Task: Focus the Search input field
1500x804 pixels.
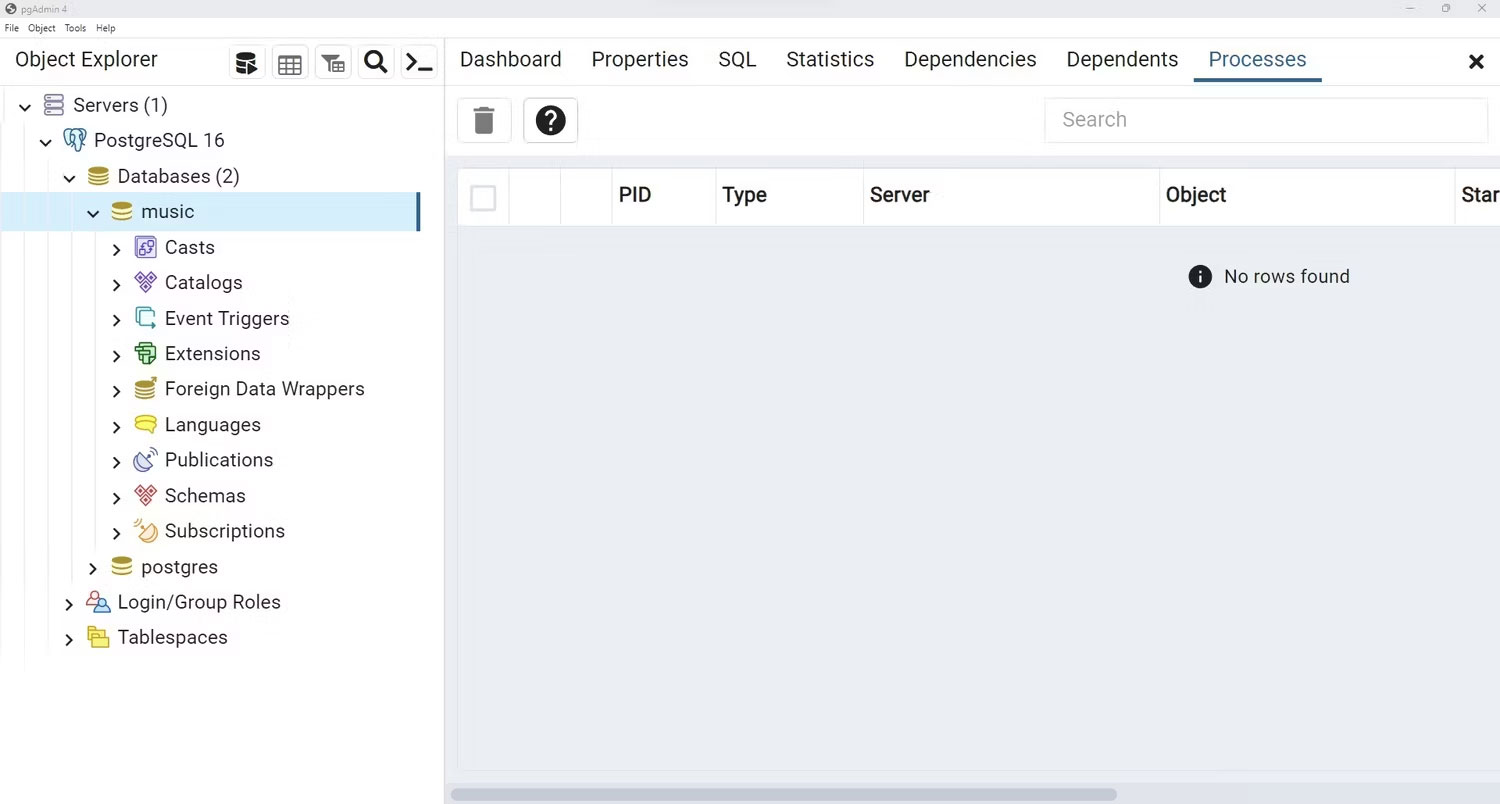Action: pyautogui.click(x=1265, y=120)
